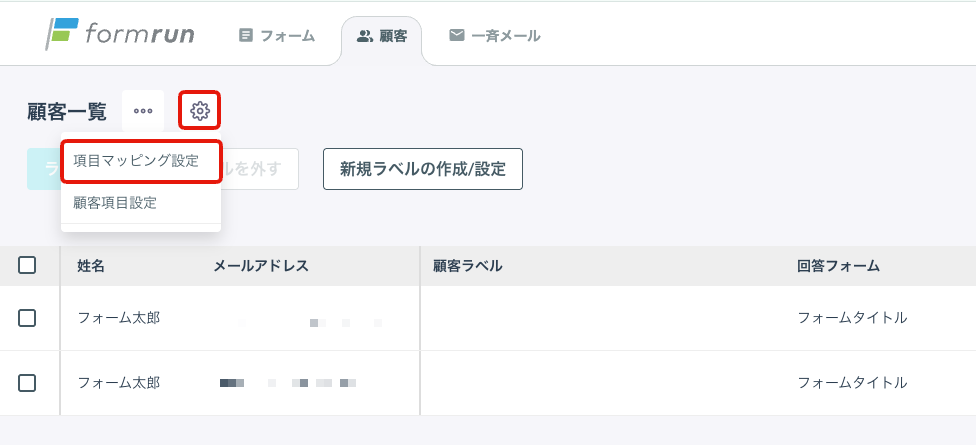Click フォームタイトル in the second row
976x445 pixels.
pos(852,383)
